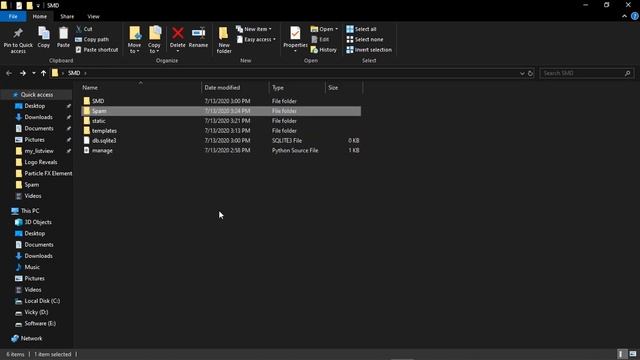Refresh the current folder view

click(x=530, y=73)
